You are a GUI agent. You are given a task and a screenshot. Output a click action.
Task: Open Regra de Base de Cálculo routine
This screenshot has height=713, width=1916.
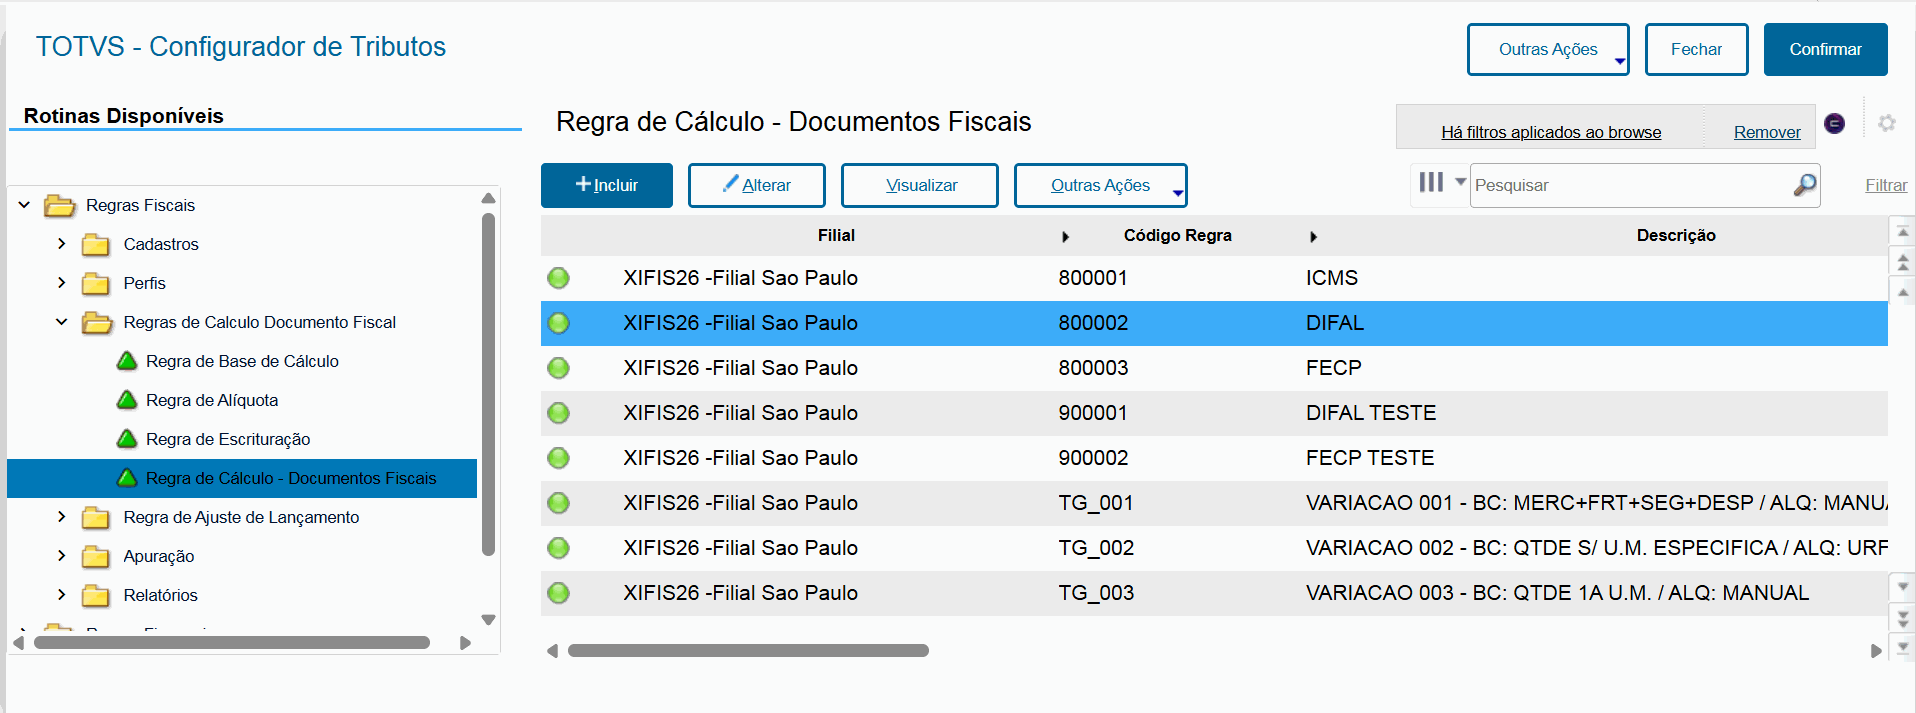[242, 361]
